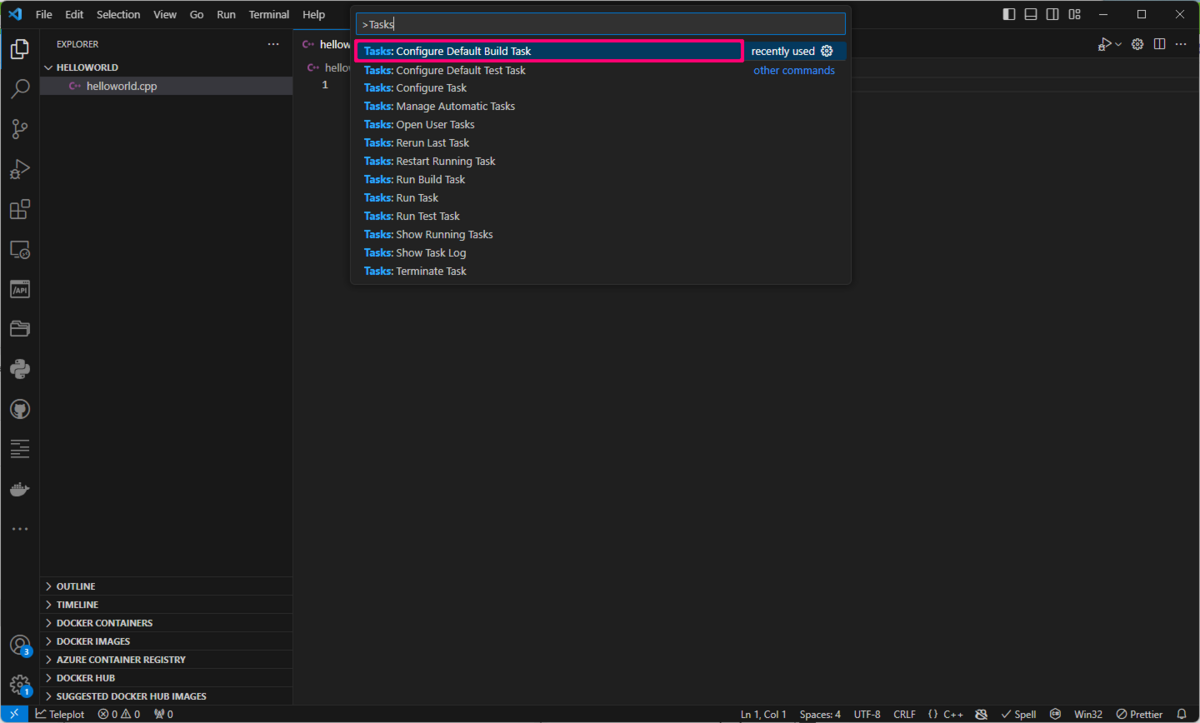The width and height of the screenshot is (1200, 723).
Task: Open the View menu
Action: click(165, 15)
